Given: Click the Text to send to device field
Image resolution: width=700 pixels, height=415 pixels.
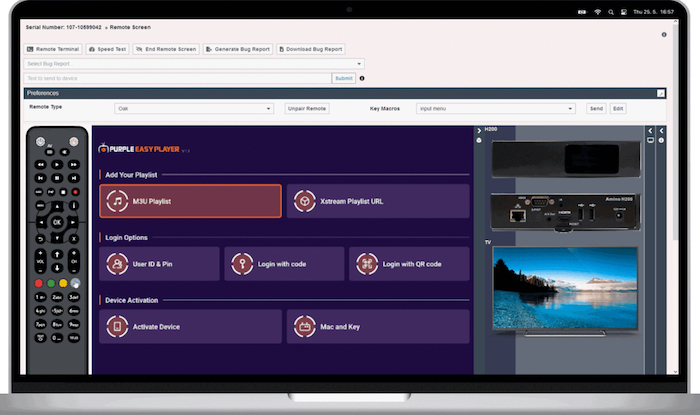Looking at the screenshot, I should [177, 78].
